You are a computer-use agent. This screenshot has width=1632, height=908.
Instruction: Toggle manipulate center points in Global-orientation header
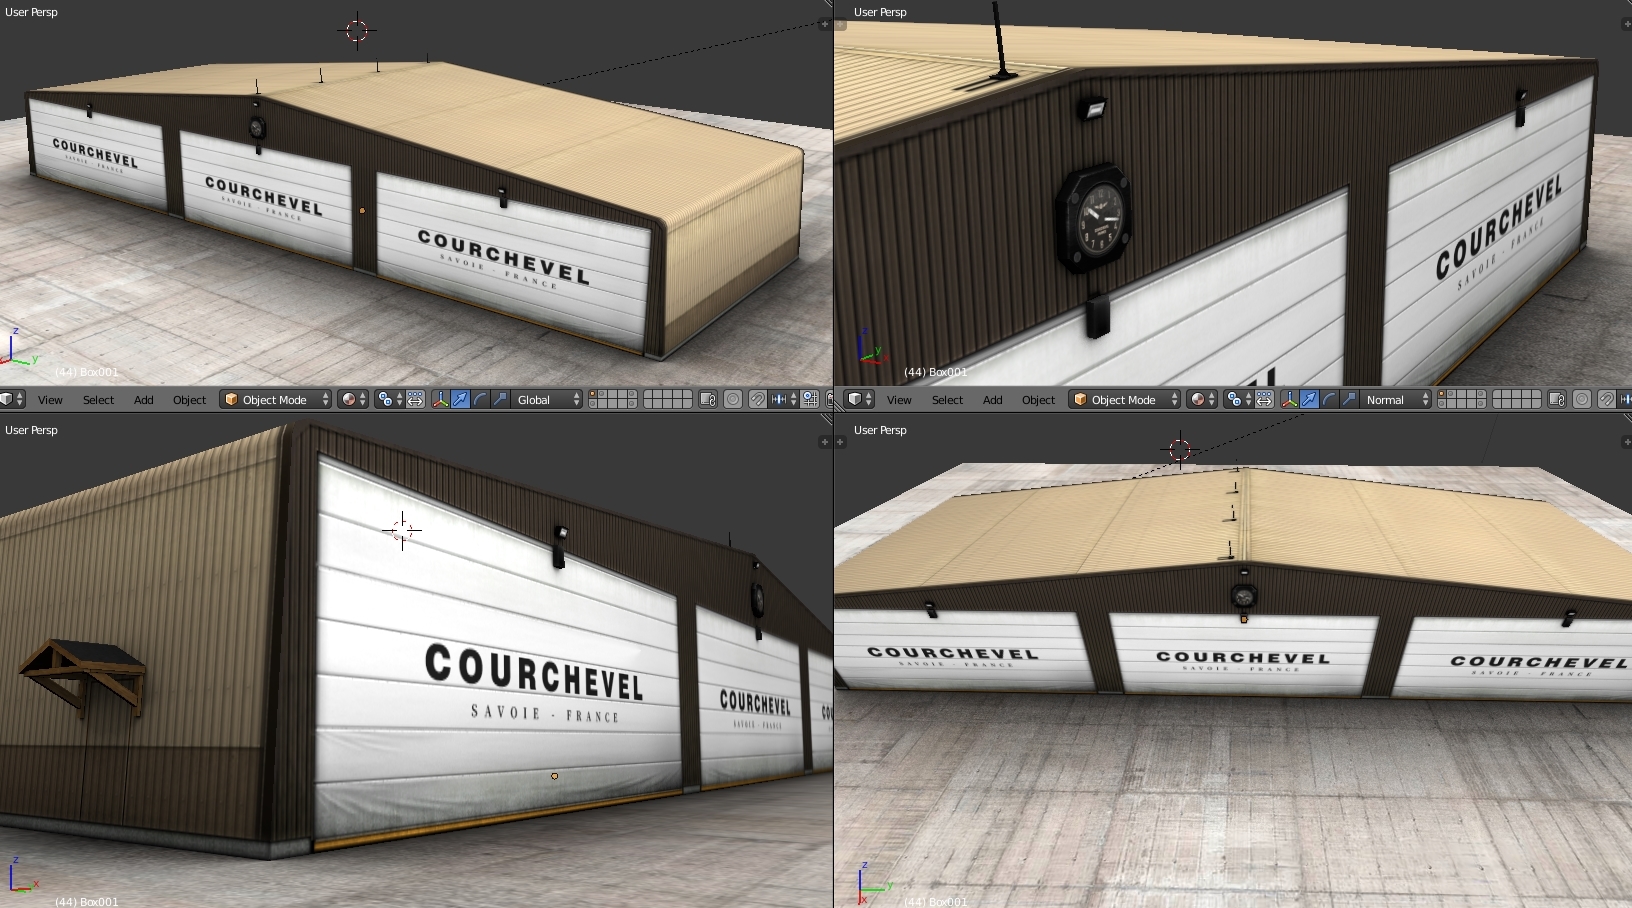[x=415, y=399]
